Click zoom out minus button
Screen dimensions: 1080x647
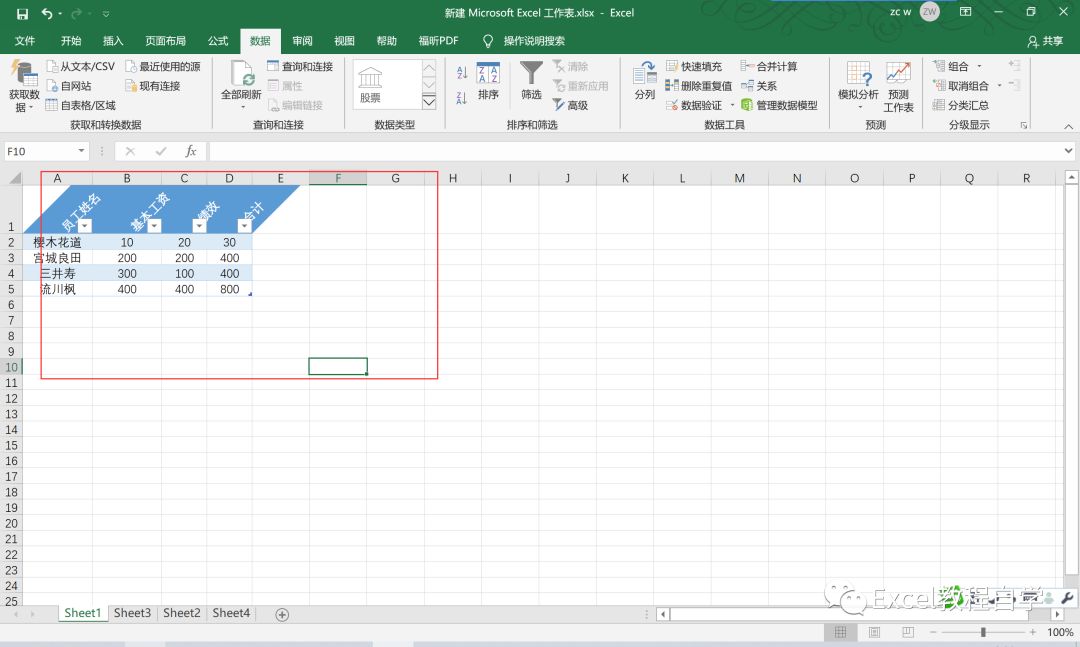click(933, 632)
